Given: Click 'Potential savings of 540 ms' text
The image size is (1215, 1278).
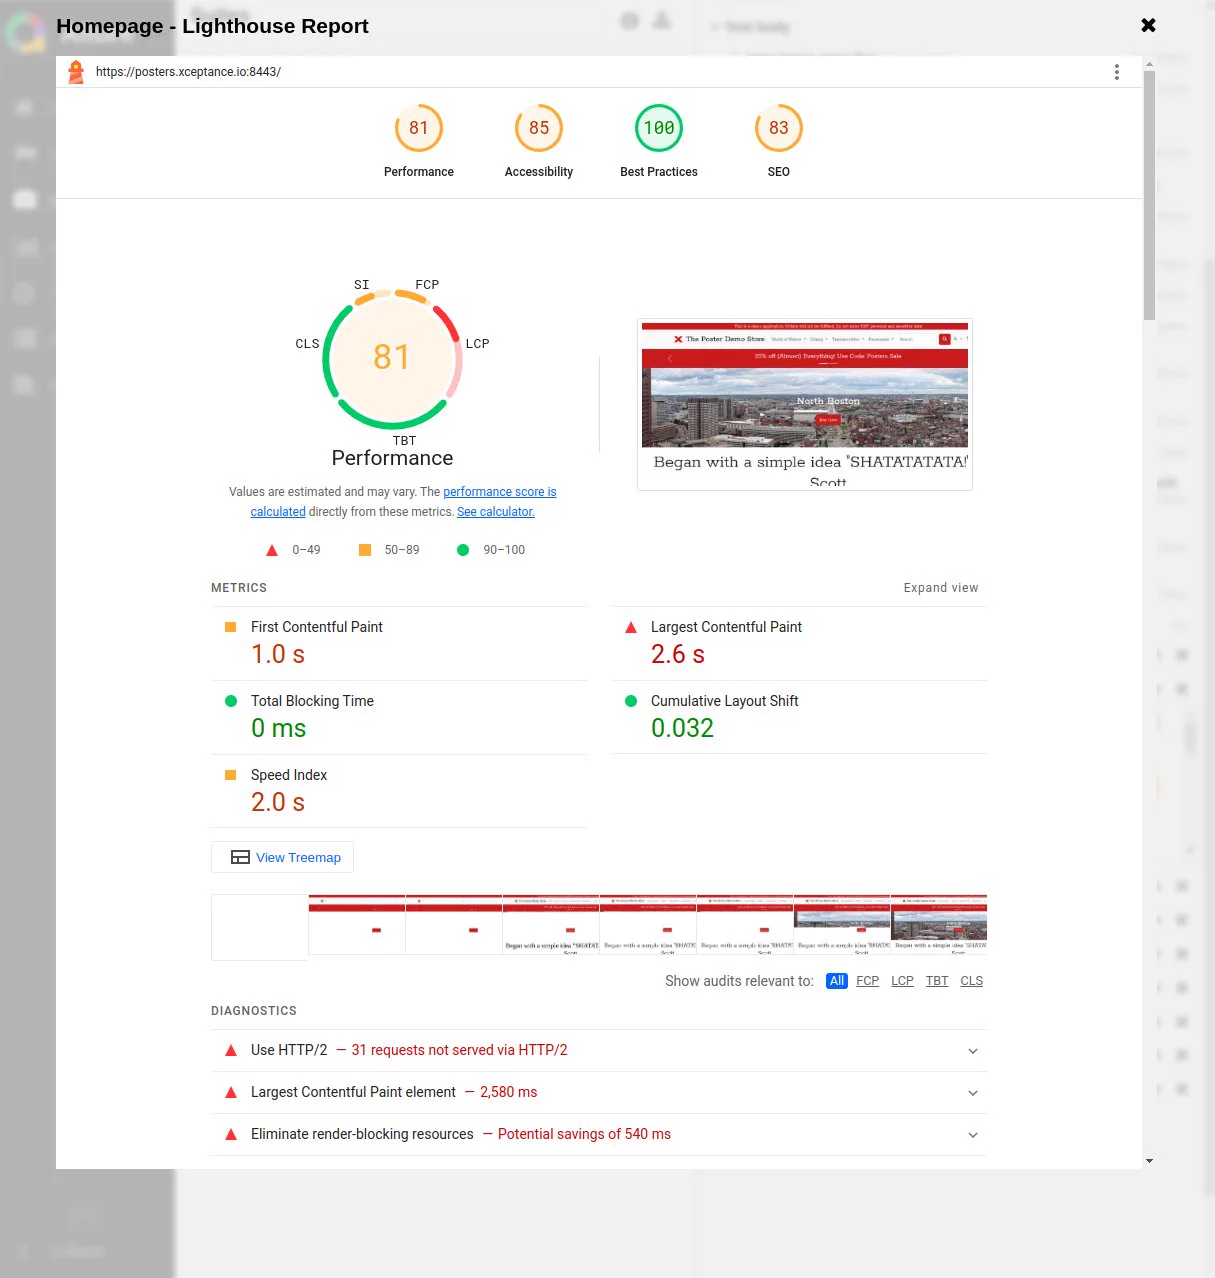Looking at the screenshot, I should [x=584, y=1134].
